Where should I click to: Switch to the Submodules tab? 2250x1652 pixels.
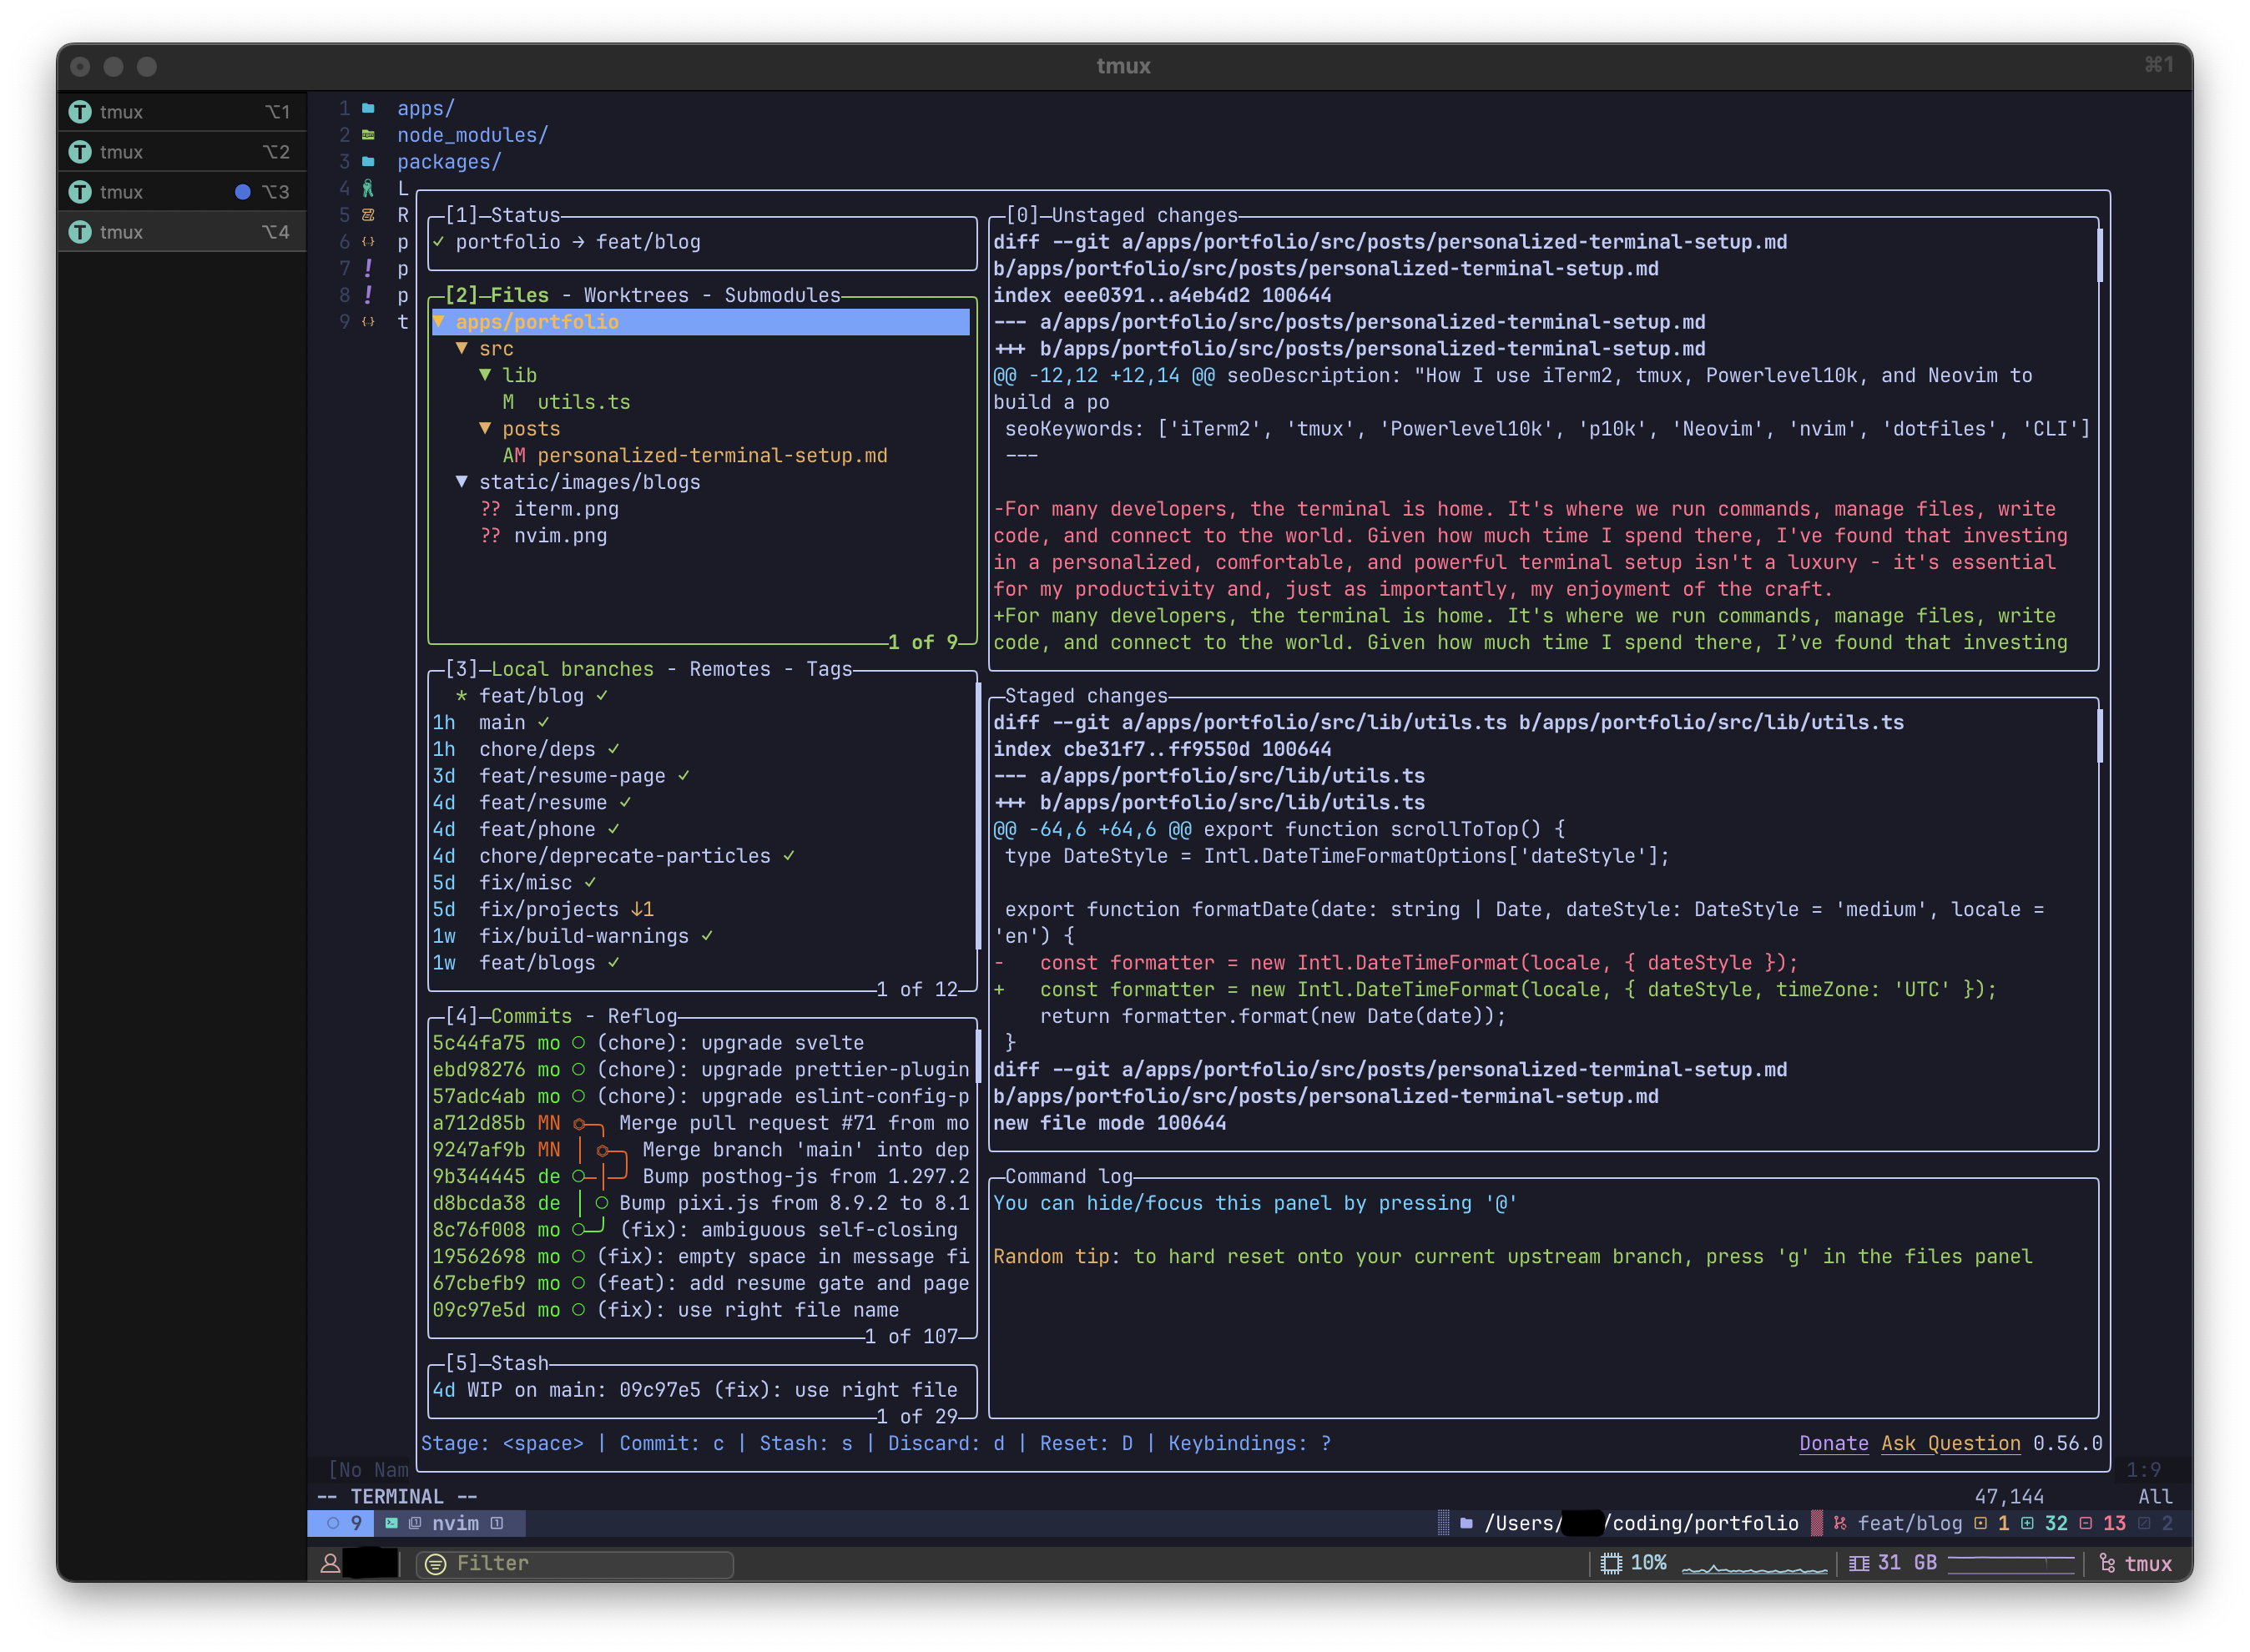pos(783,295)
